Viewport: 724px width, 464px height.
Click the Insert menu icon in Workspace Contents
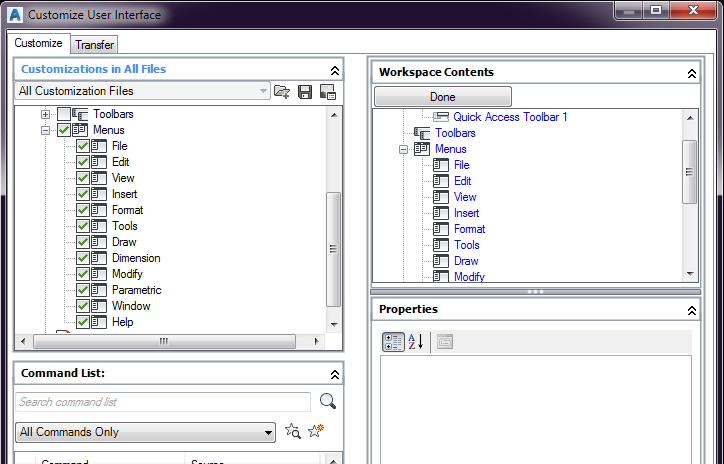pos(441,213)
